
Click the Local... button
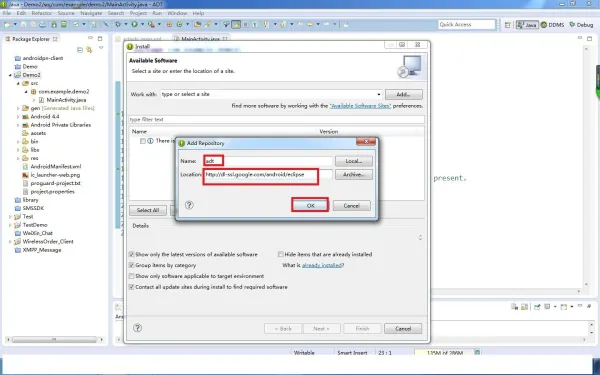click(354, 161)
